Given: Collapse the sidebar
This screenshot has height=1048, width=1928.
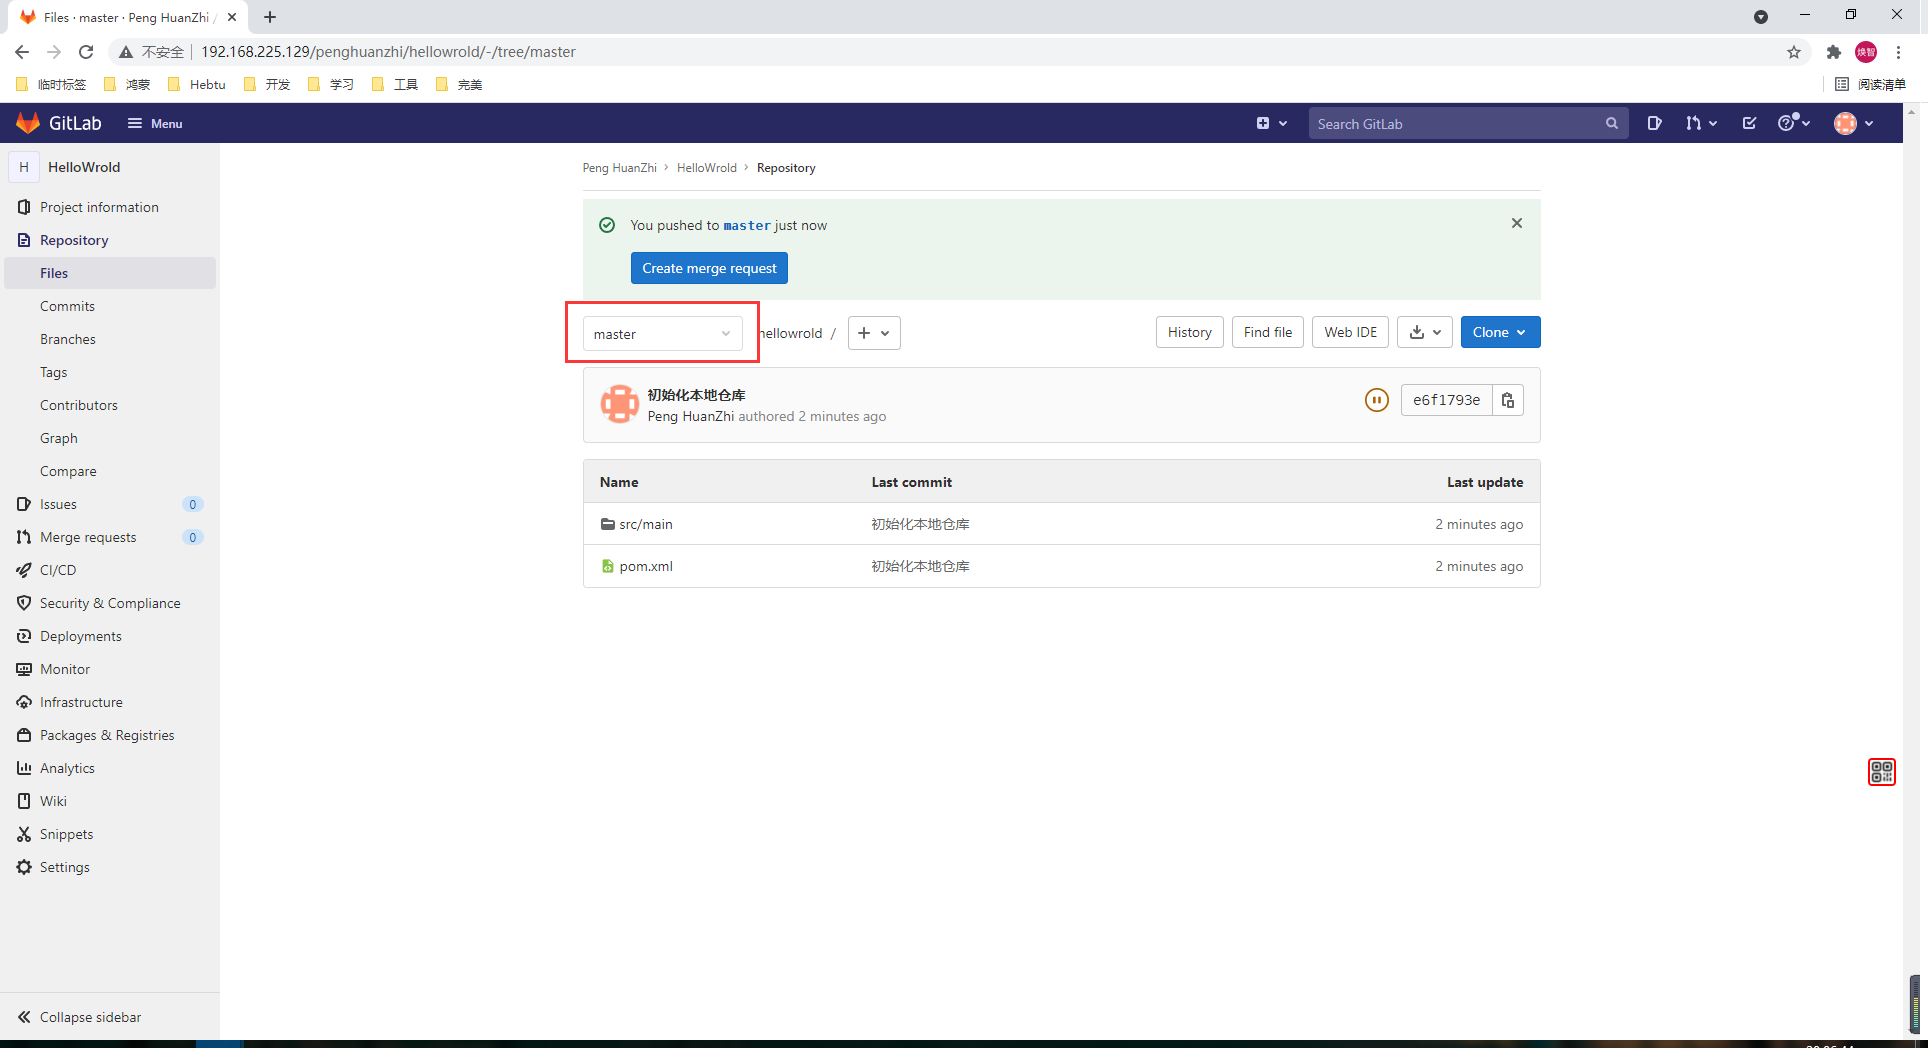Looking at the screenshot, I should pyautogui.click(x=110, y=1017).
